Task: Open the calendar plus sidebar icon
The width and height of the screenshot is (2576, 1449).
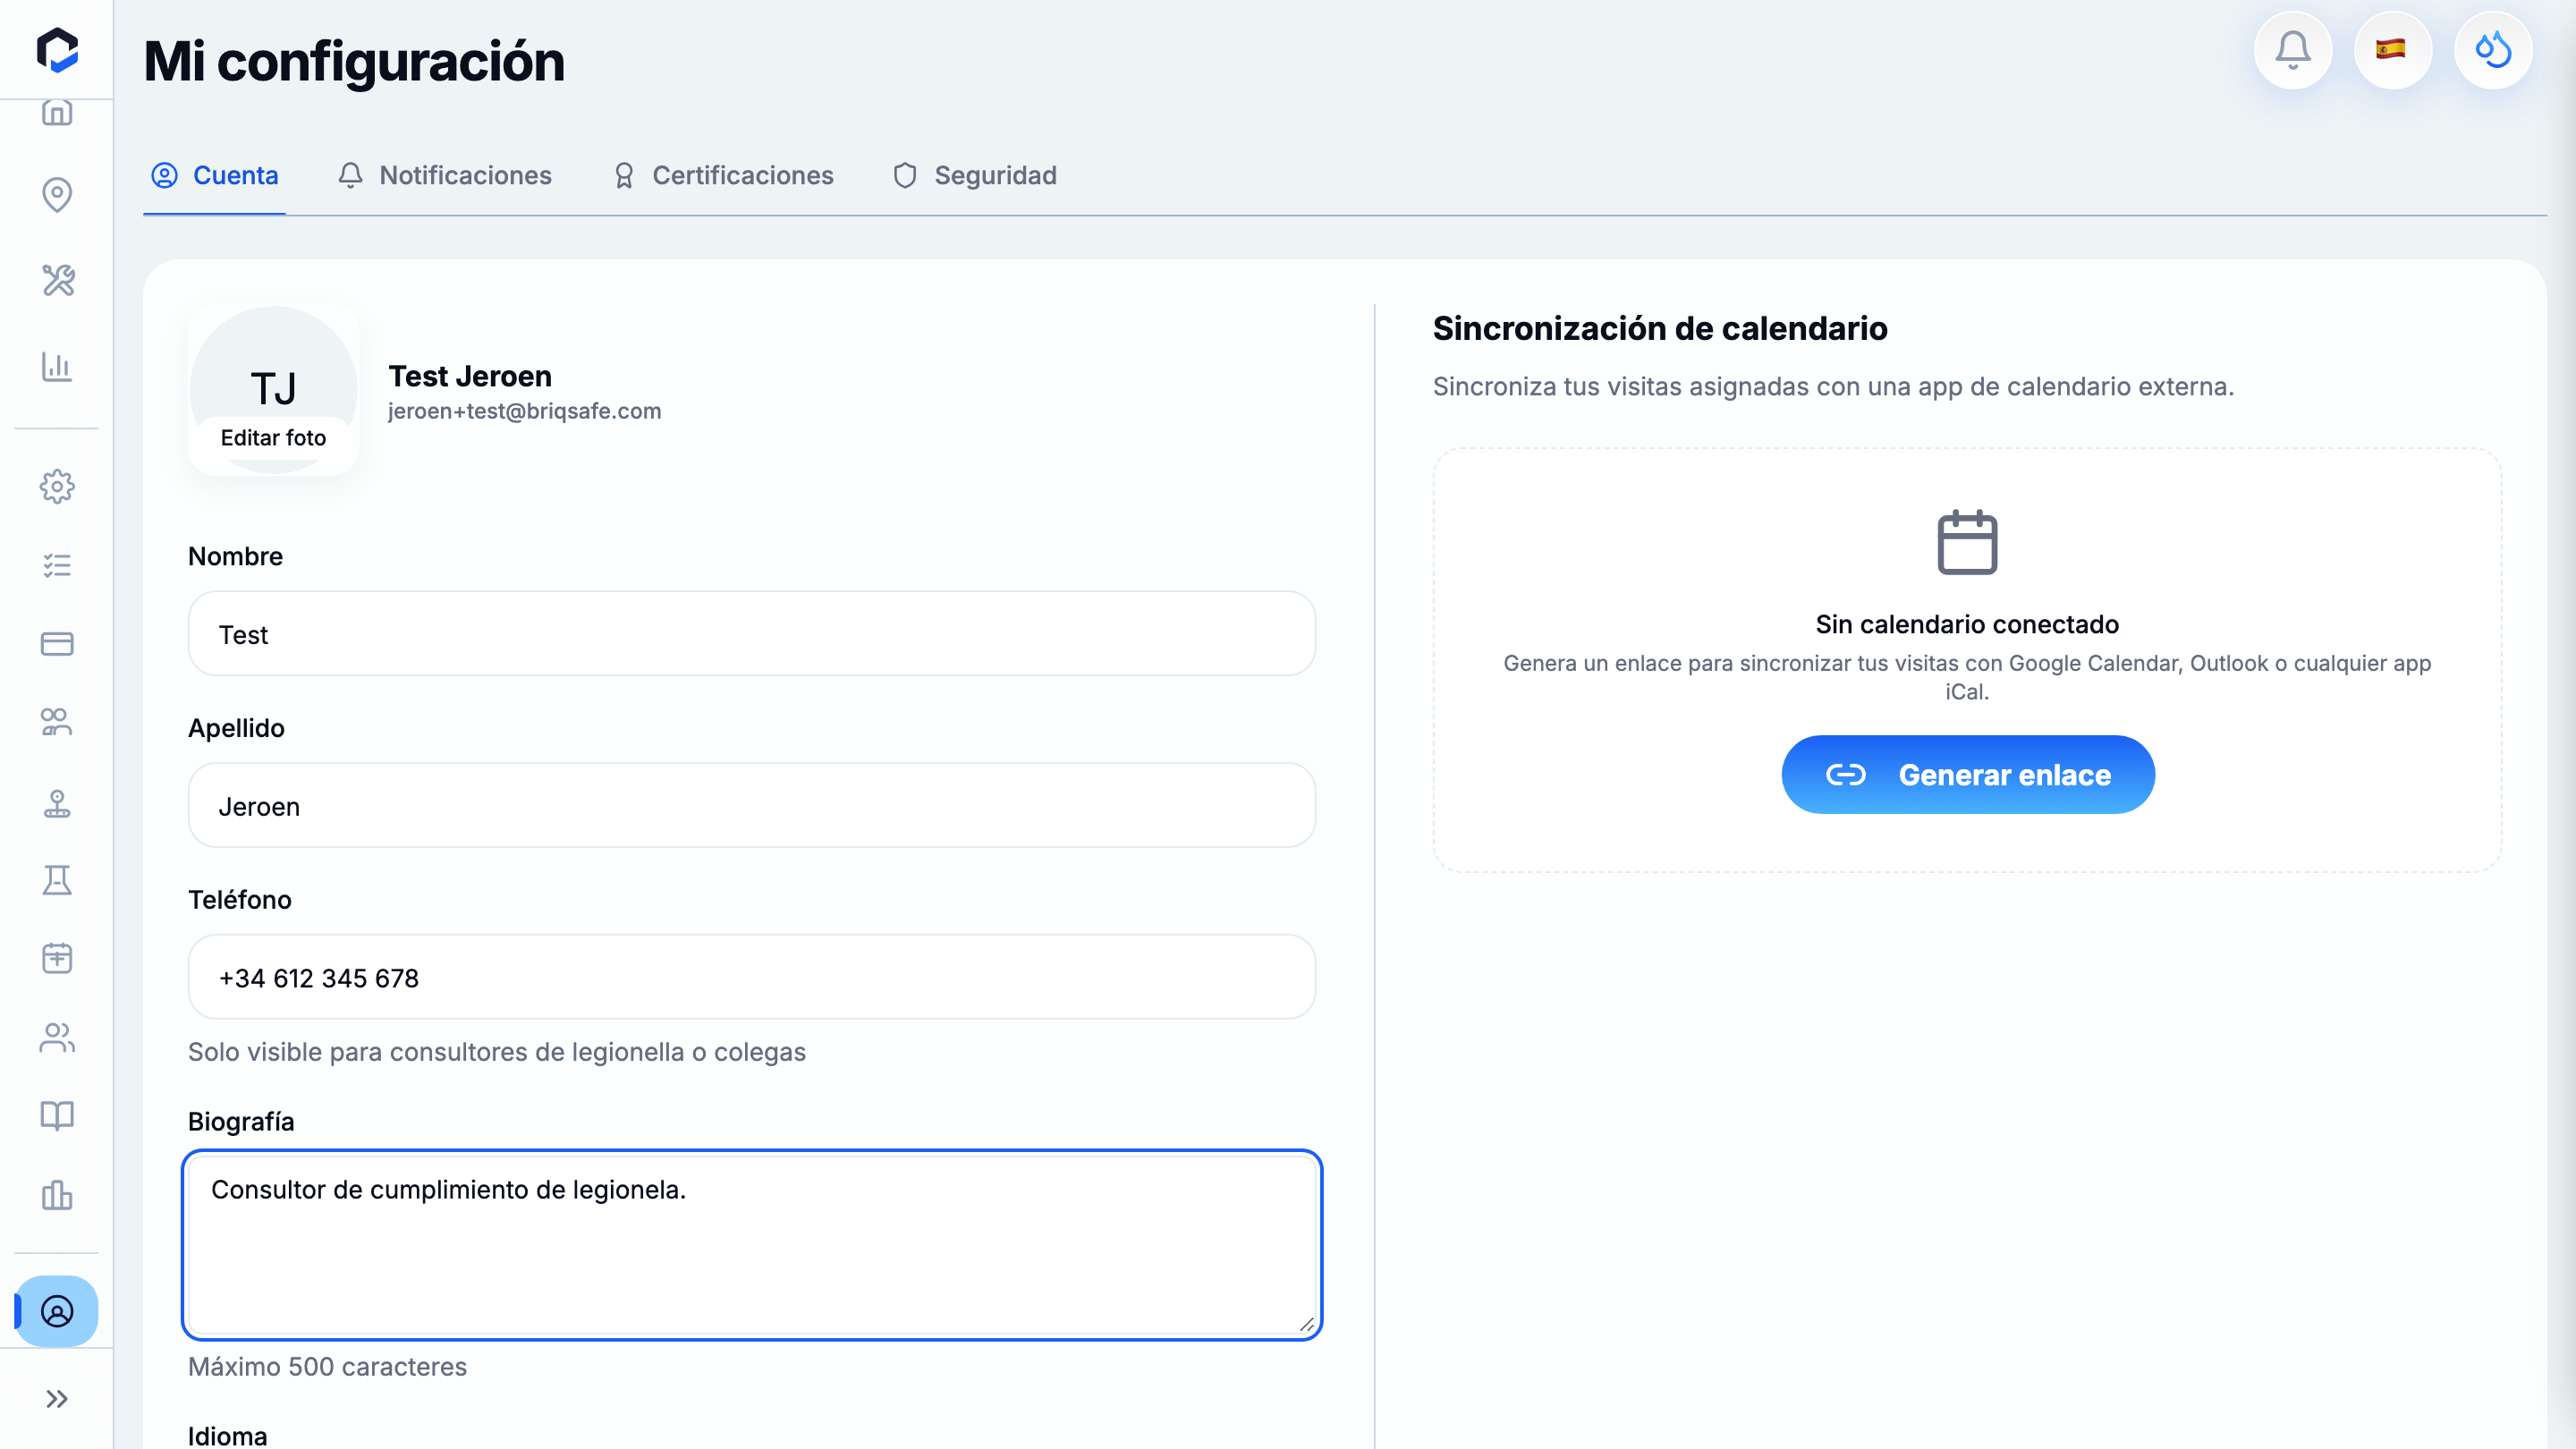Action: (57, 958)
